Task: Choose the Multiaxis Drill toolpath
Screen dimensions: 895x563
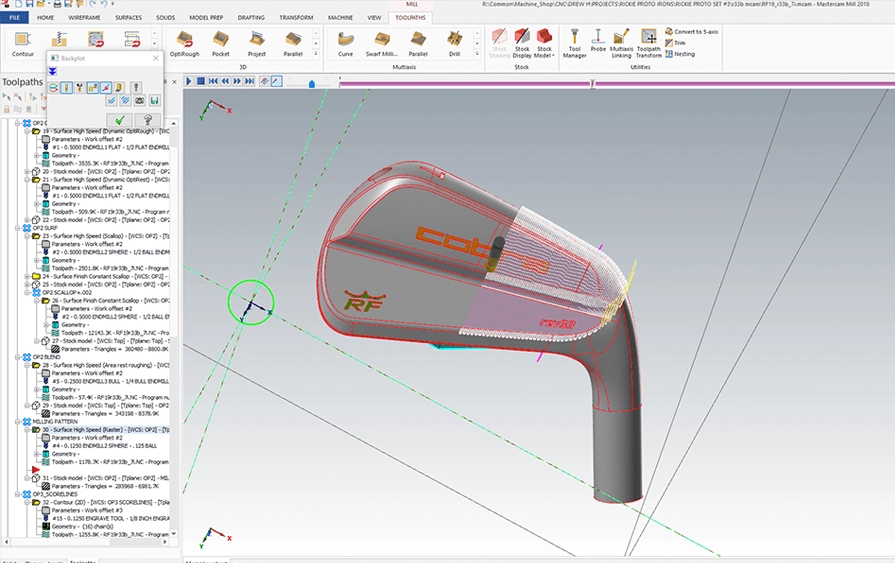Action: (454, 44)
